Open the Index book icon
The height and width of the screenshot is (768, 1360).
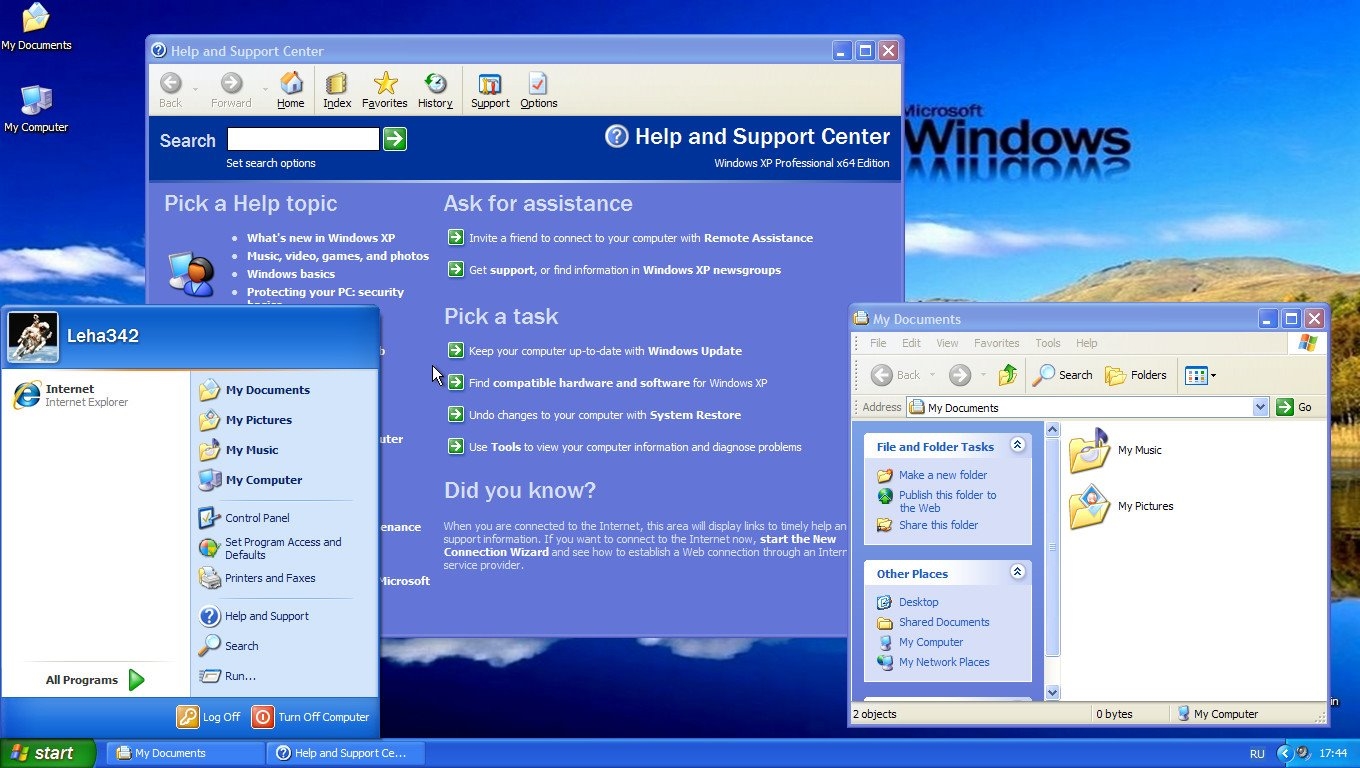[337, 84]
